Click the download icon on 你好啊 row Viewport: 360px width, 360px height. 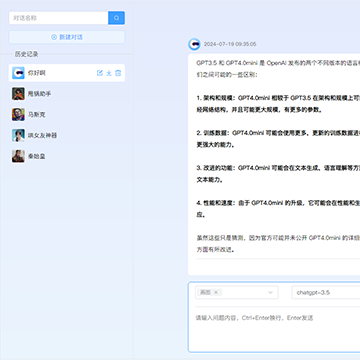109,73
